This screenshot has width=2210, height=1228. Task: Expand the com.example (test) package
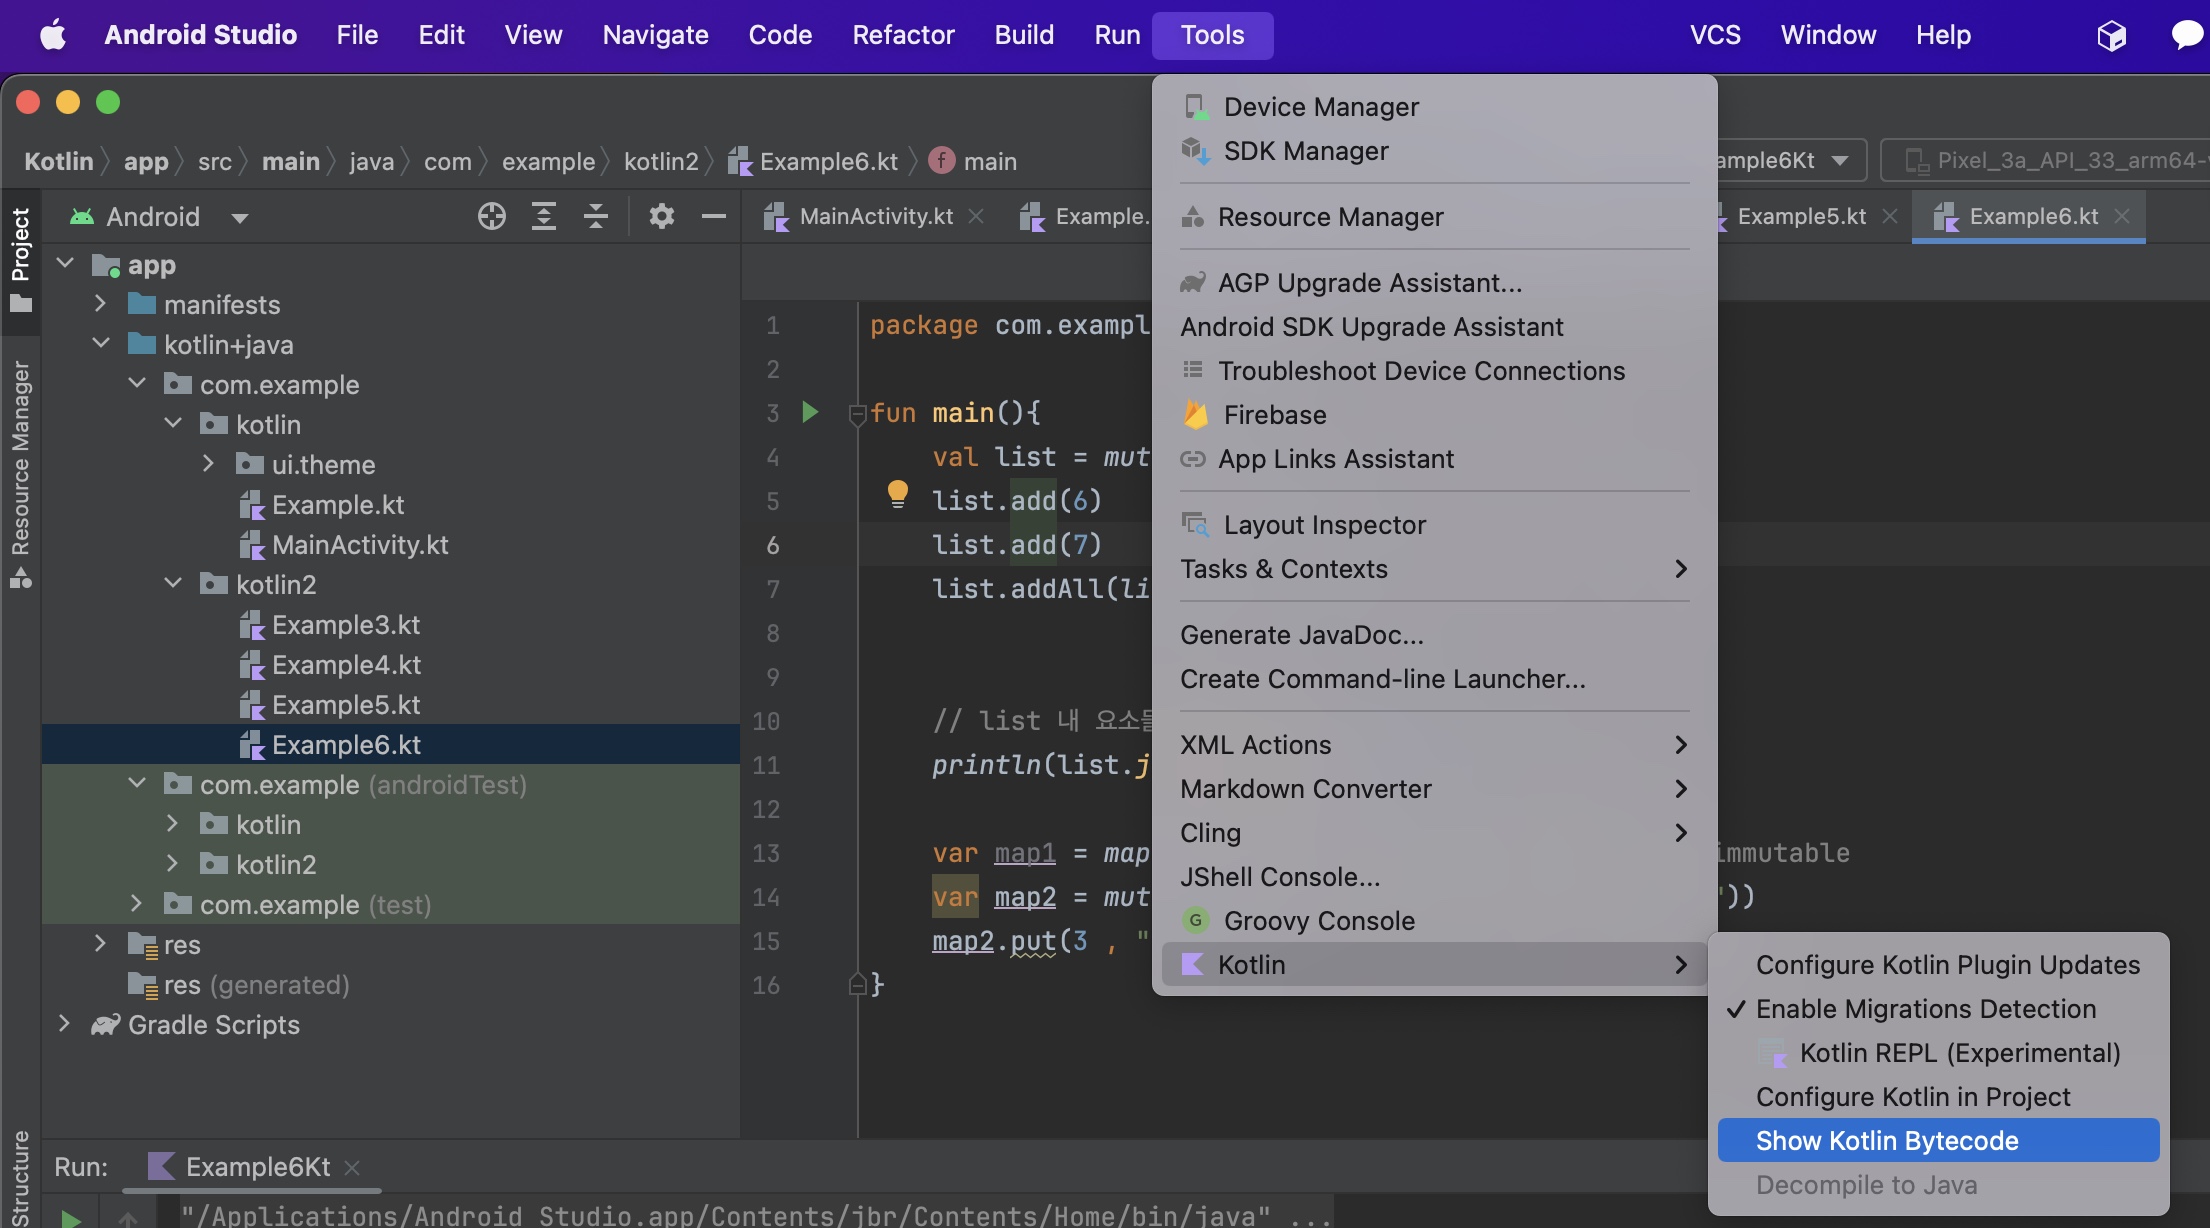(x=136, y=903)
